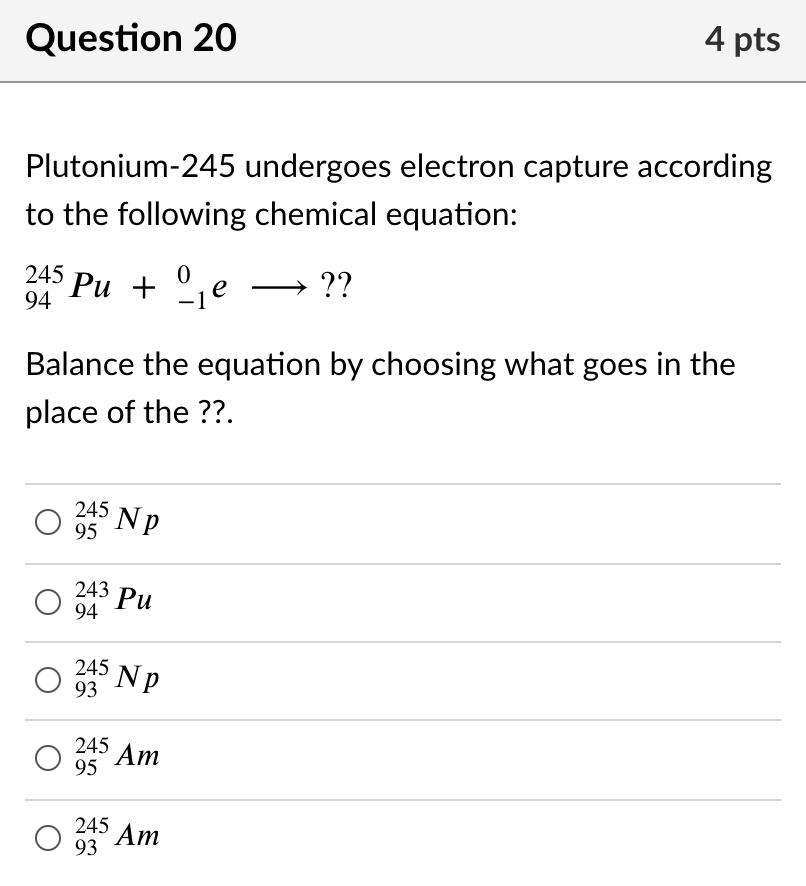The width and height of the screenshot is (806, 886).
Task: Click the 'Plutonium-245 undergoes electron capture' sentence
Action: click(x=399, y=166)
